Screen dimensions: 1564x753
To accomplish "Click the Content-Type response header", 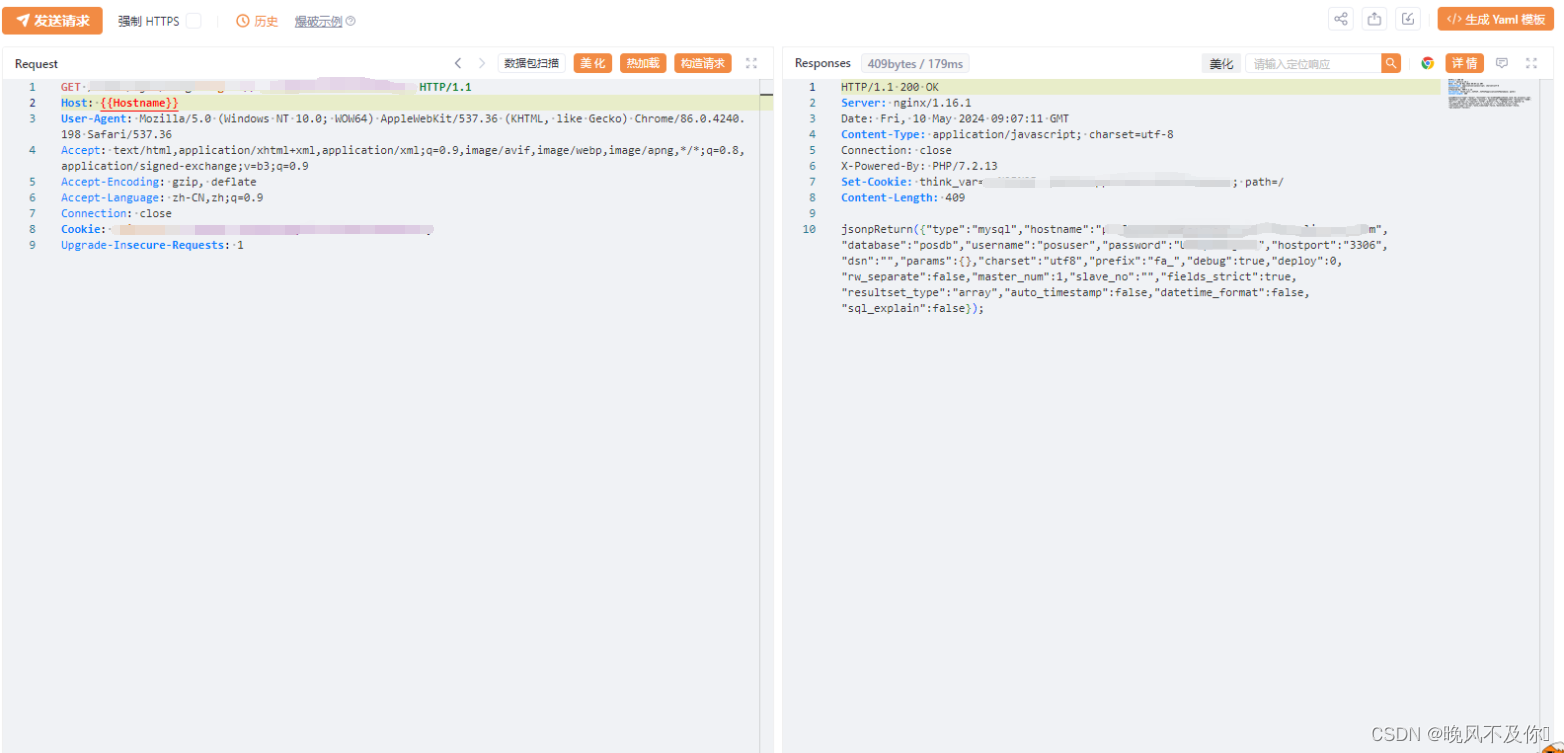I will point(1007,134).
